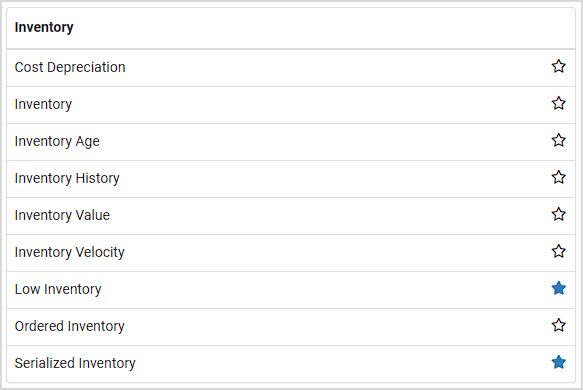Viewport: 583px width, 390px height.
Task: Open the Low Inventory report
Action: (x=58, y=289)
